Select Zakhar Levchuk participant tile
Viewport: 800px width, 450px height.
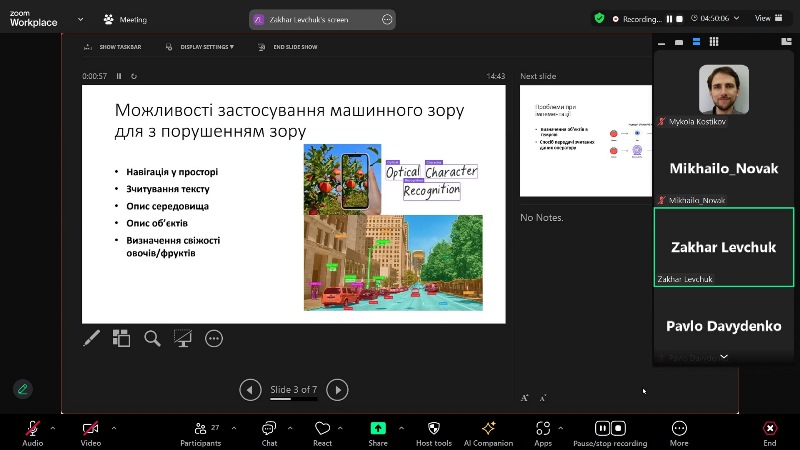point(723,247)
